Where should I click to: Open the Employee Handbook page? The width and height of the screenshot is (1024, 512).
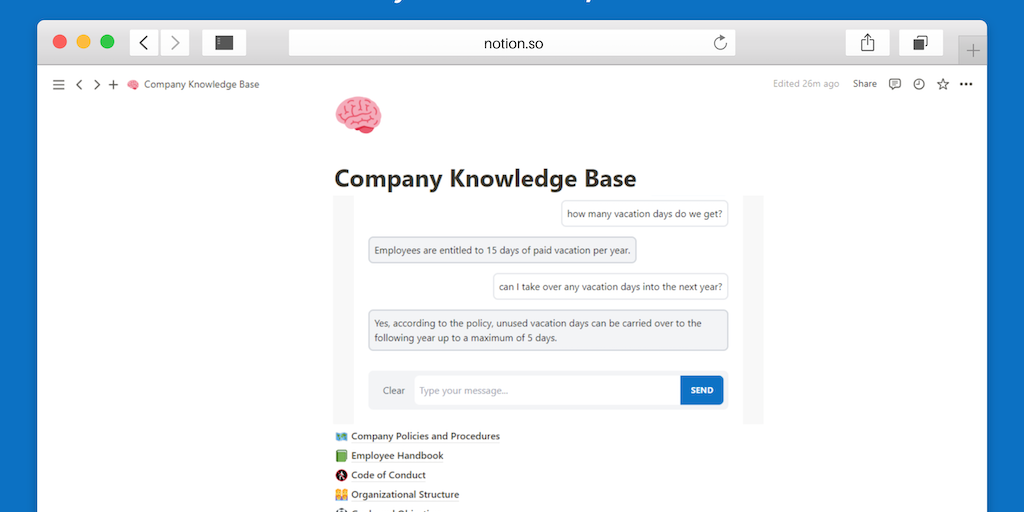click(x=397, y=456)
